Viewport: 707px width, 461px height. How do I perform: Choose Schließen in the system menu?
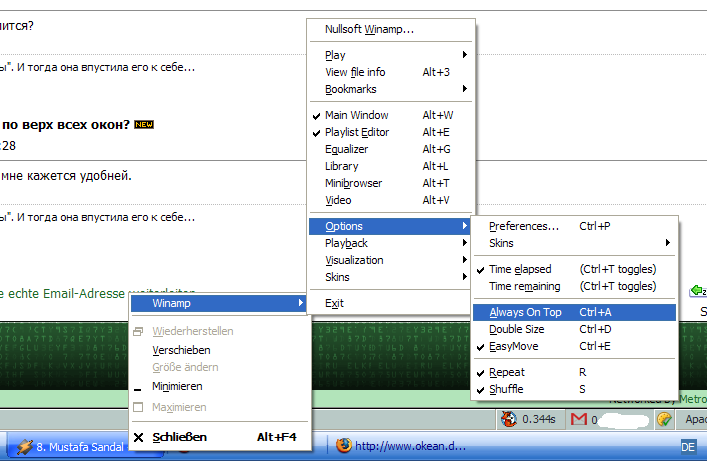click(219, 437)
